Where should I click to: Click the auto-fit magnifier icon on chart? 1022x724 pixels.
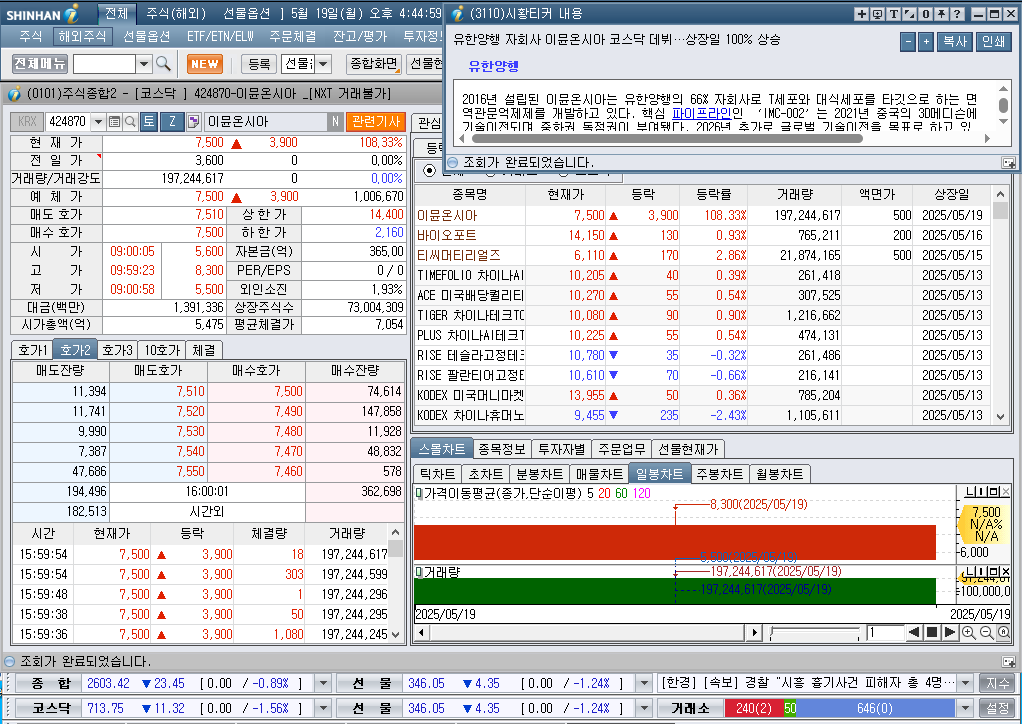1004,632
